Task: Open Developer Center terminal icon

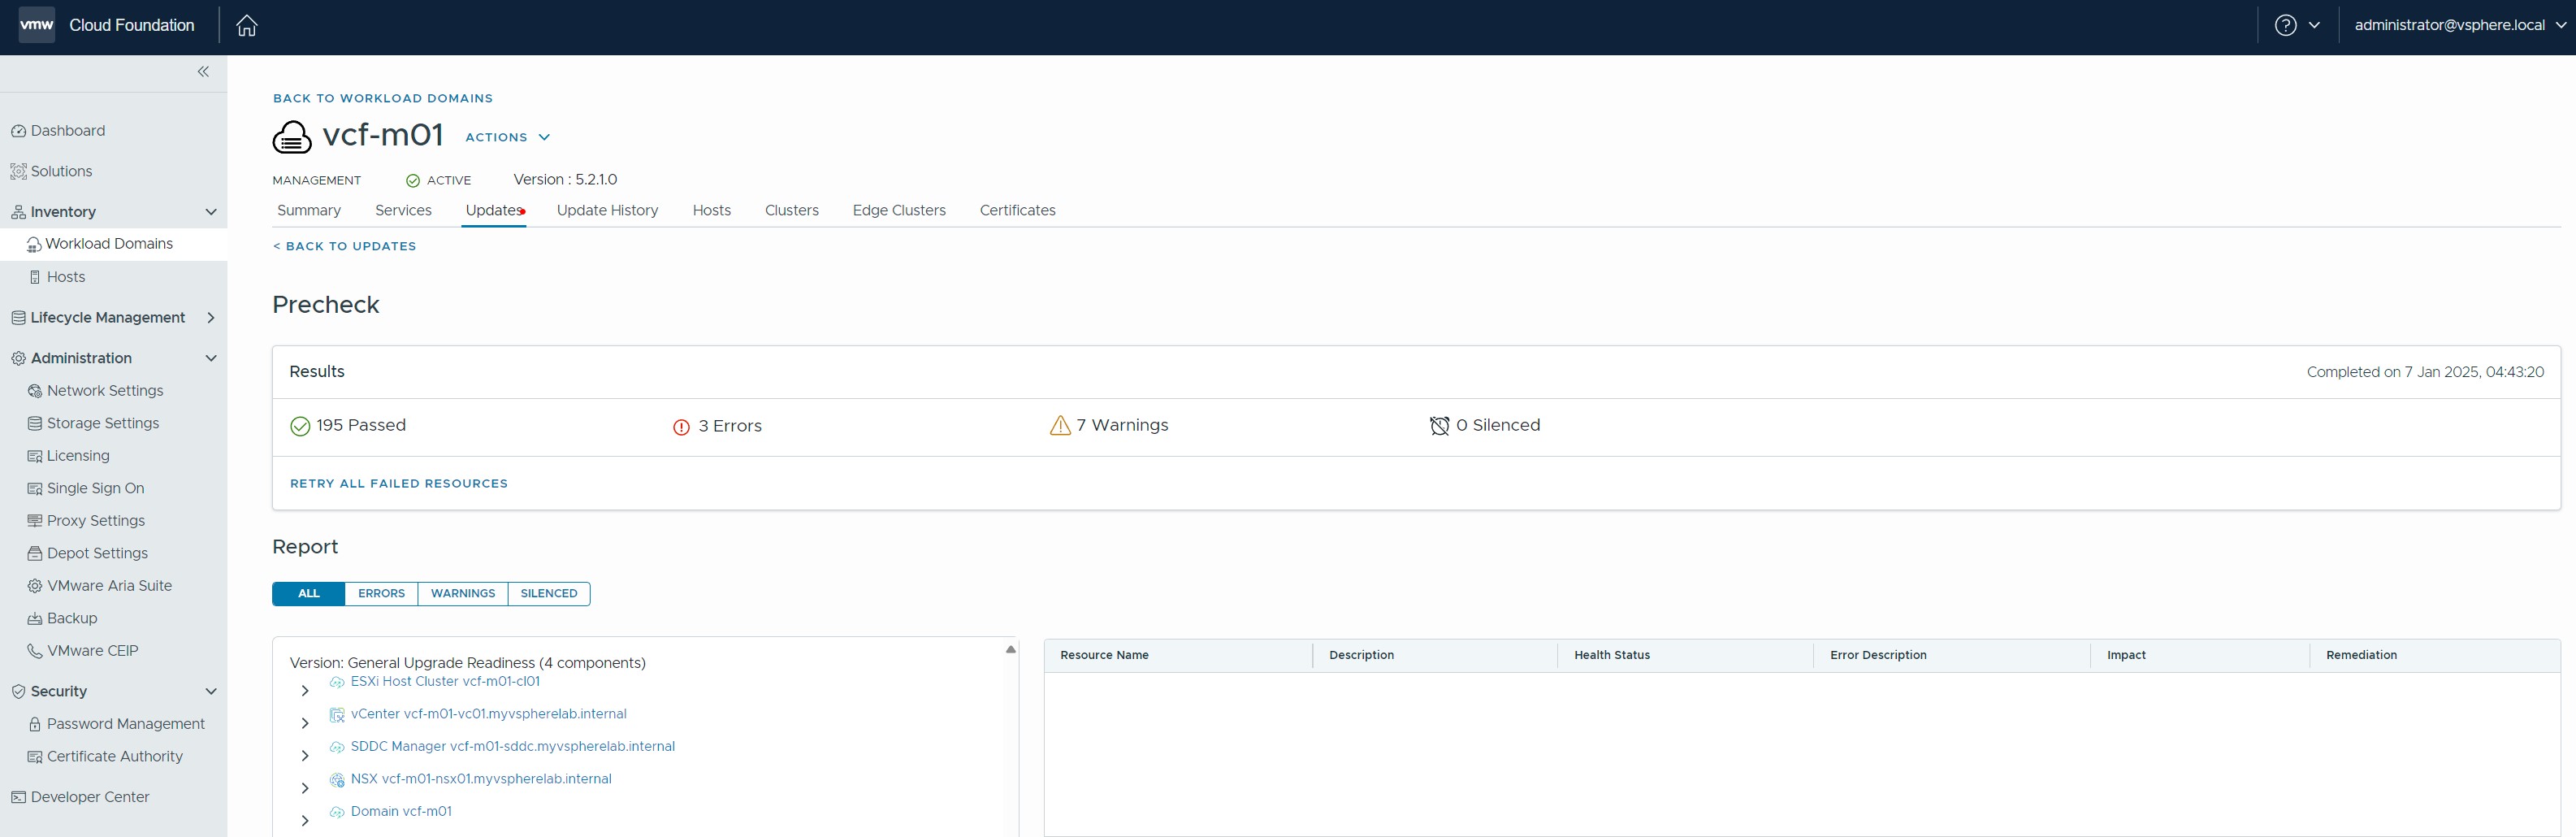Action: click(18, 797)
